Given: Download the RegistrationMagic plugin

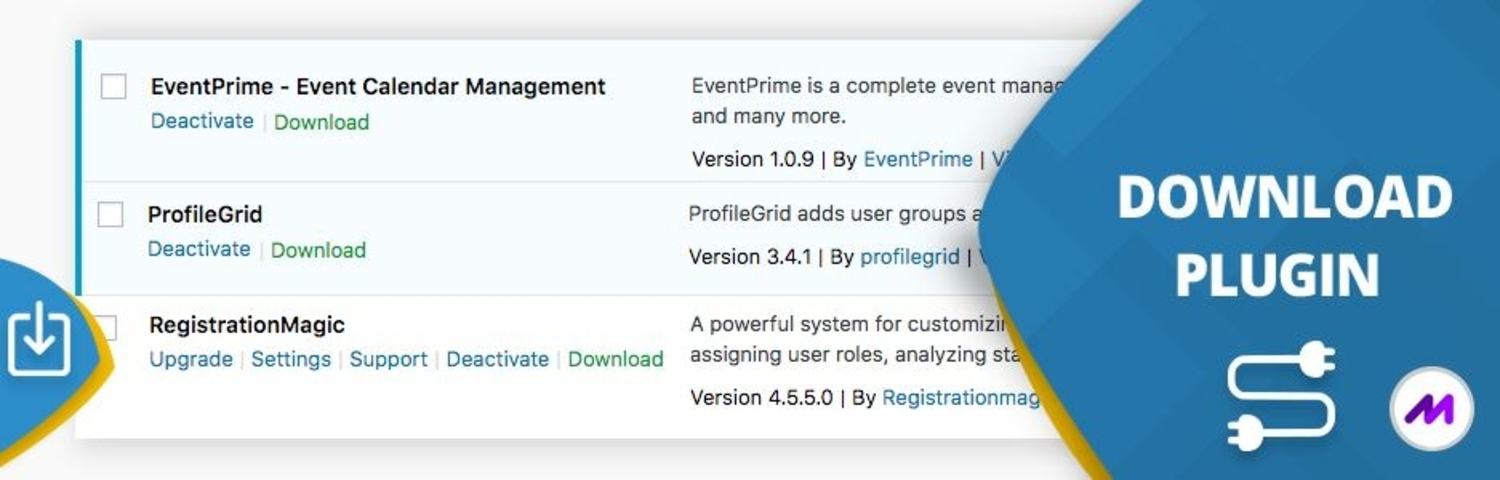Looking at the screenshot, I should 615,359.
